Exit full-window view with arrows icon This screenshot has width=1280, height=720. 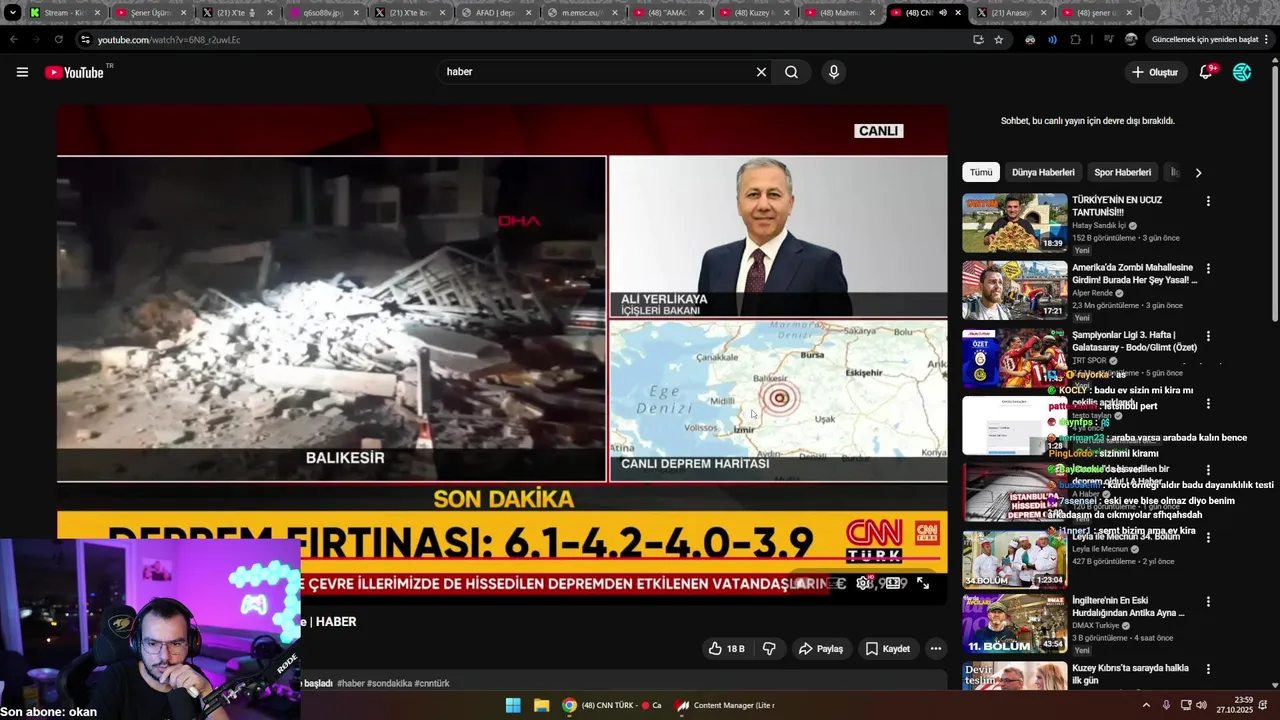point(923,583)
